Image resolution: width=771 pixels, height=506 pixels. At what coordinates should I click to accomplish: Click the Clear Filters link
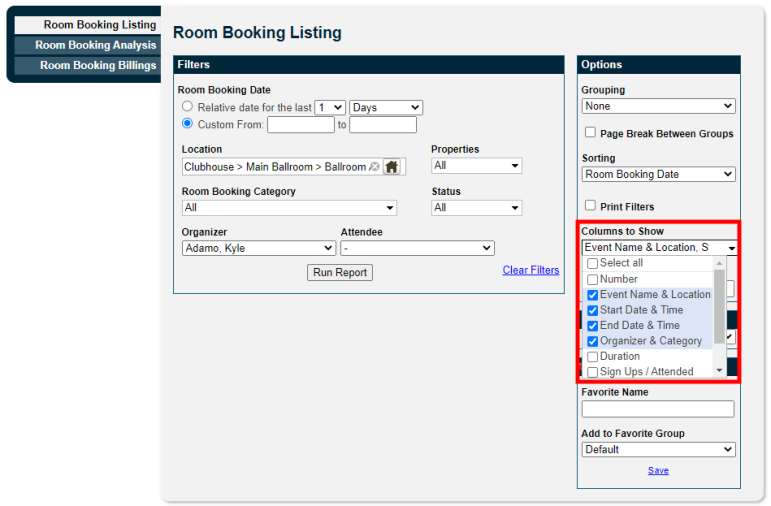tap(531, 270)
